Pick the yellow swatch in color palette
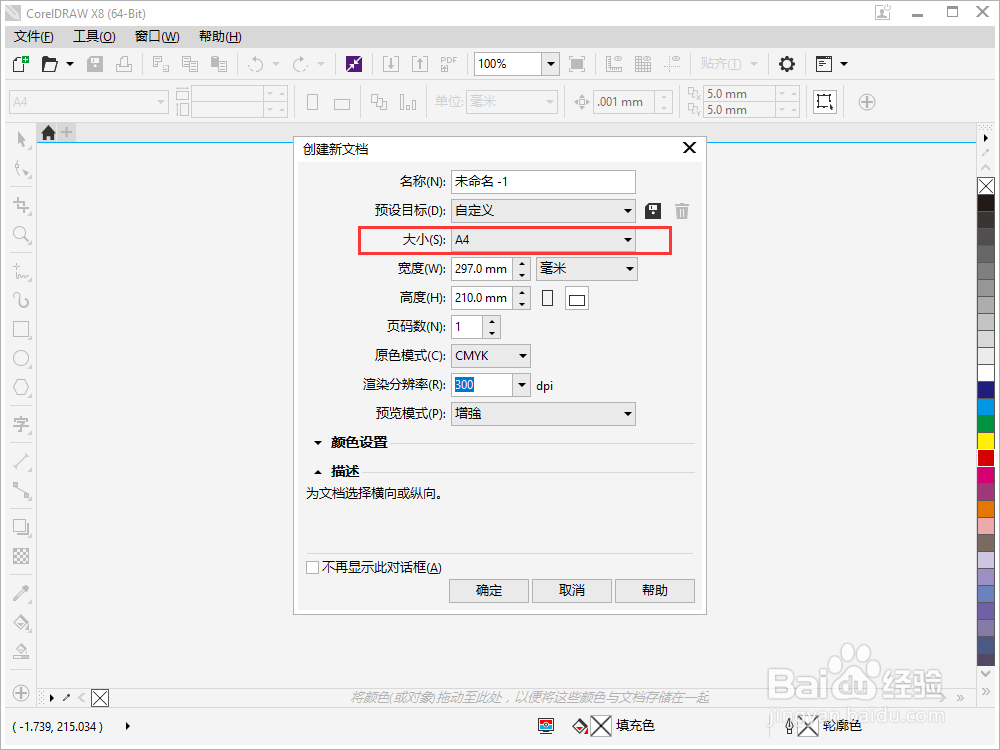This screenshot has width=1000, height=750. [x=986, y=441]
